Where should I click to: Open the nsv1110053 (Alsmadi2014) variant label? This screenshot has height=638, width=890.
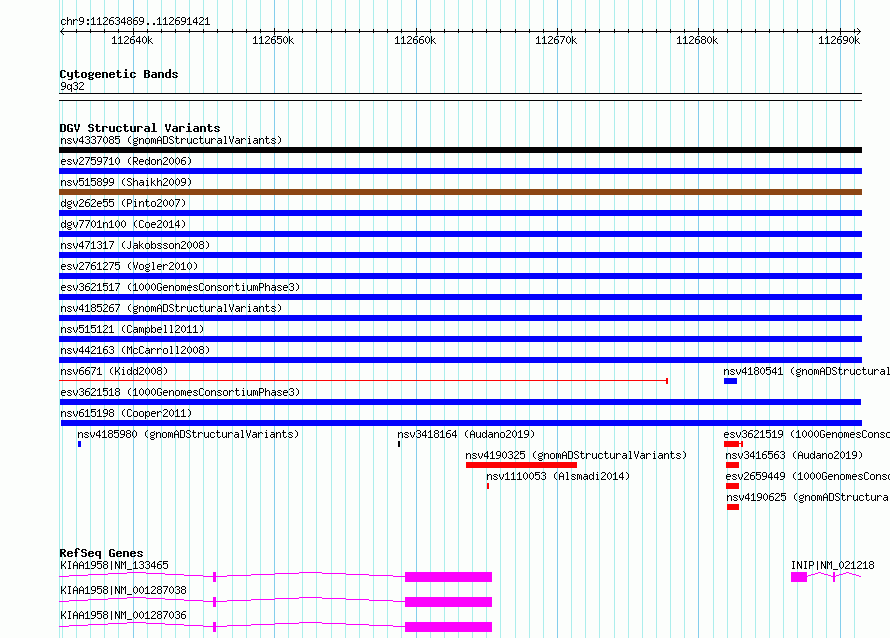[x=558, y=476]
